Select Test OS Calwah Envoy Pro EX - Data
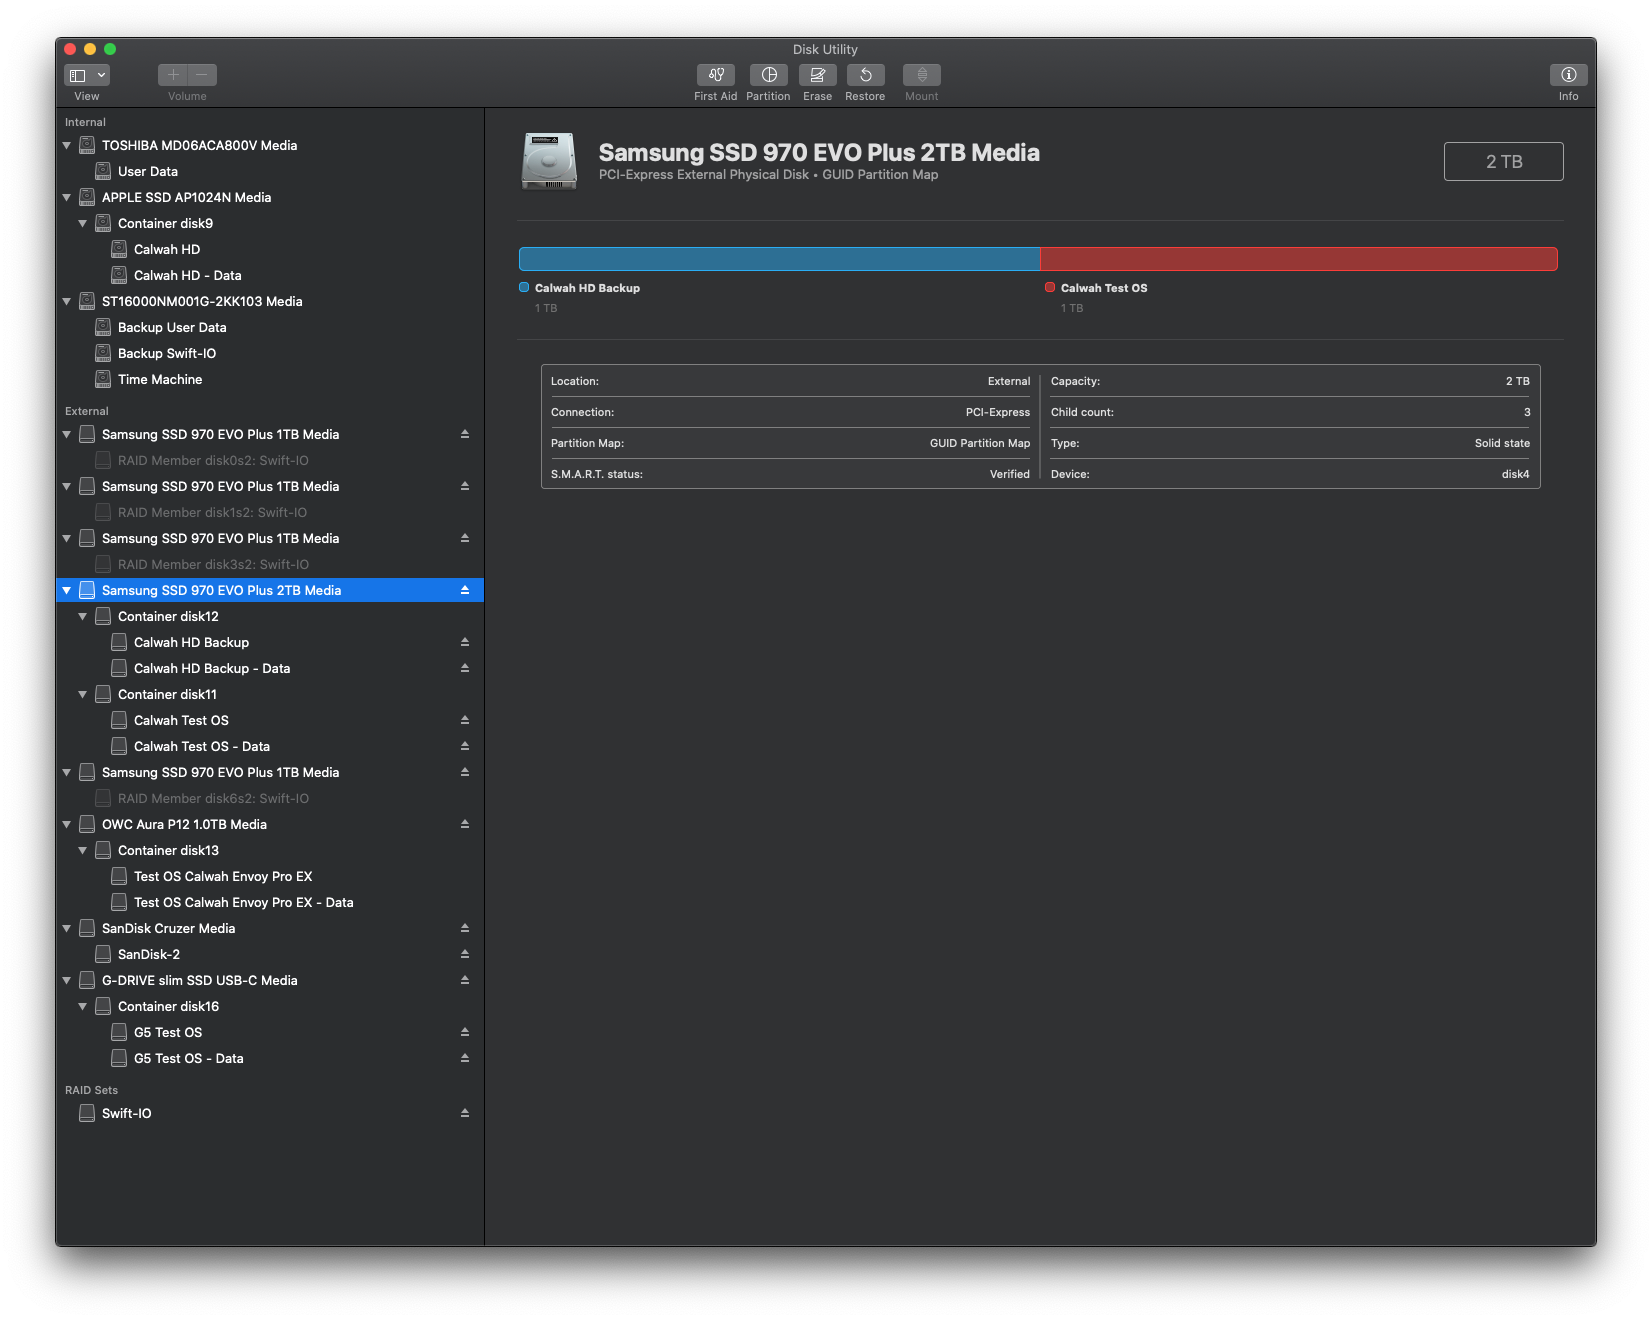 (270, 903)
